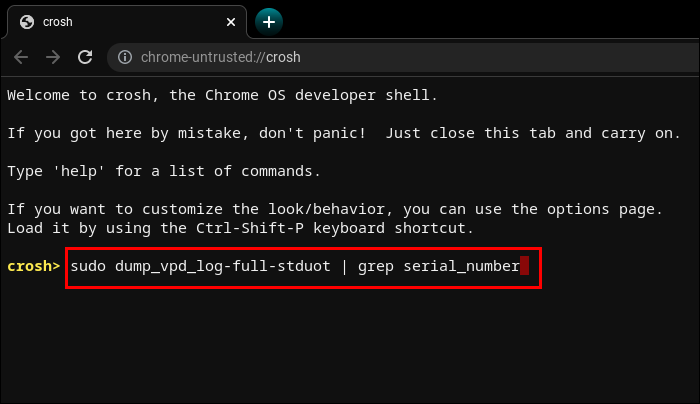This screenshot has height=404, width=700.
Task: Click the word sudo in the command
Action: pos(86,266)
